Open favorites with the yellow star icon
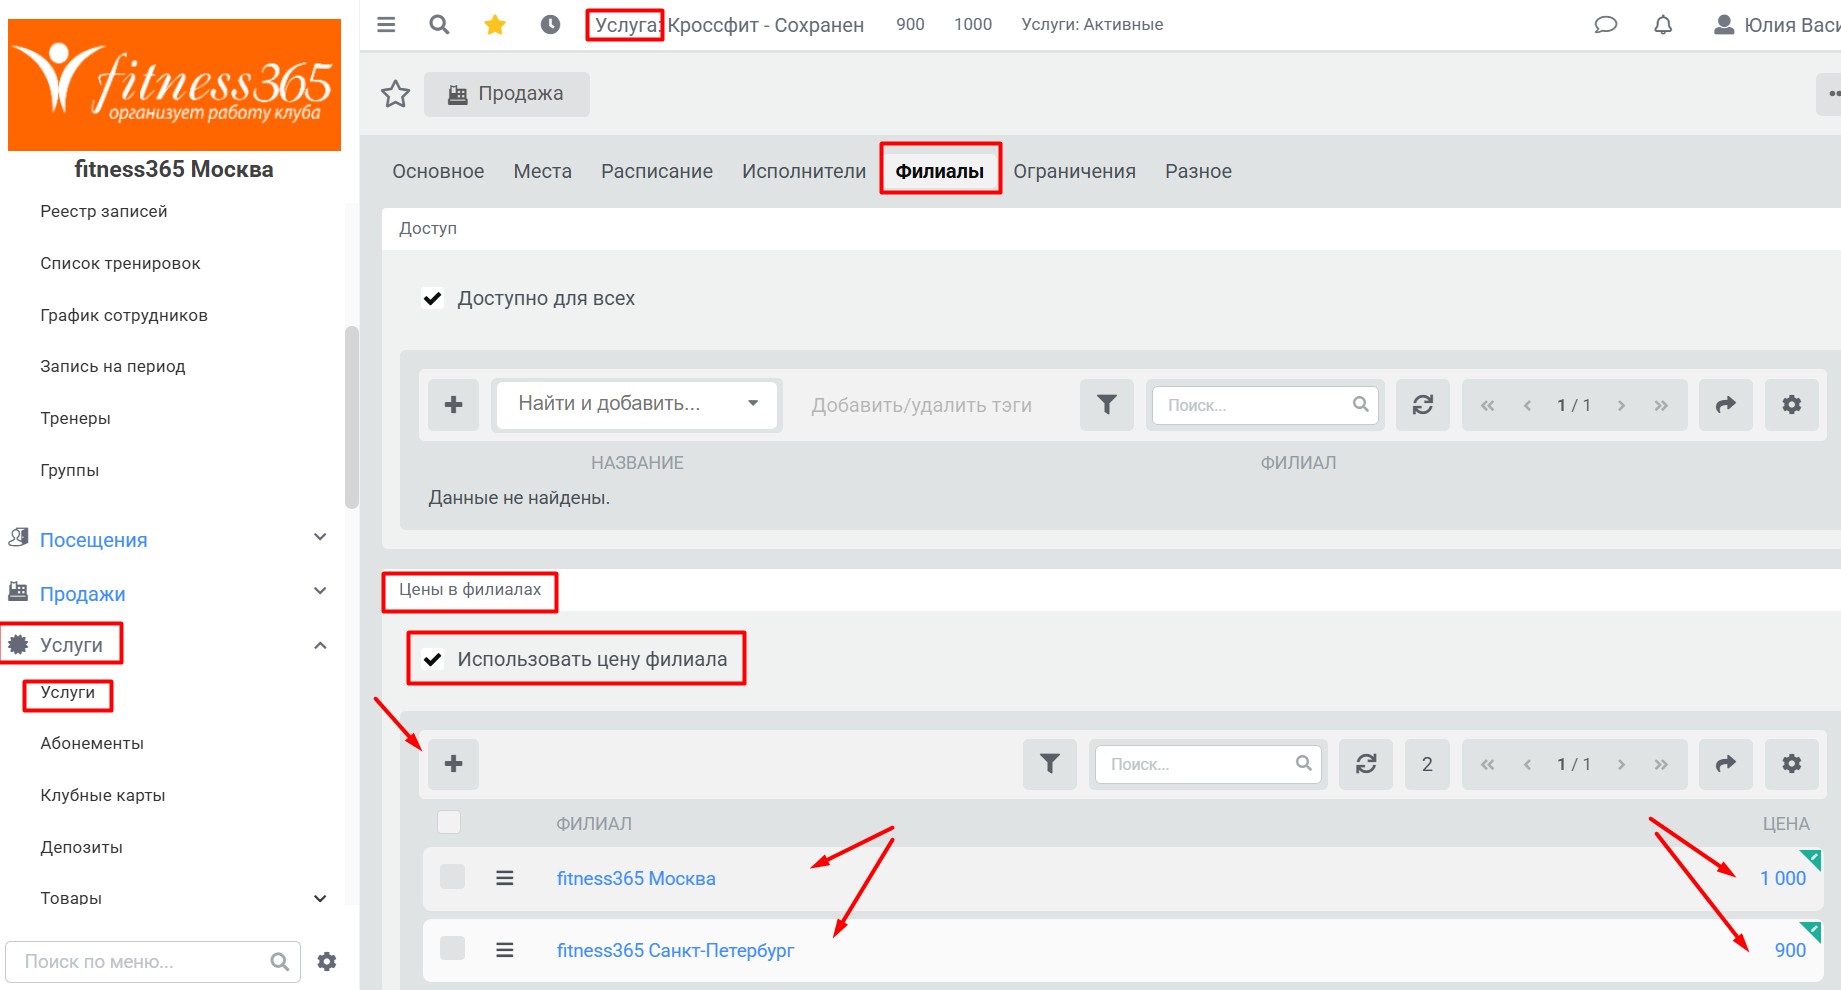Image resolution: width=1841 pixels, height=990 pixels. [x=495, y=25]
